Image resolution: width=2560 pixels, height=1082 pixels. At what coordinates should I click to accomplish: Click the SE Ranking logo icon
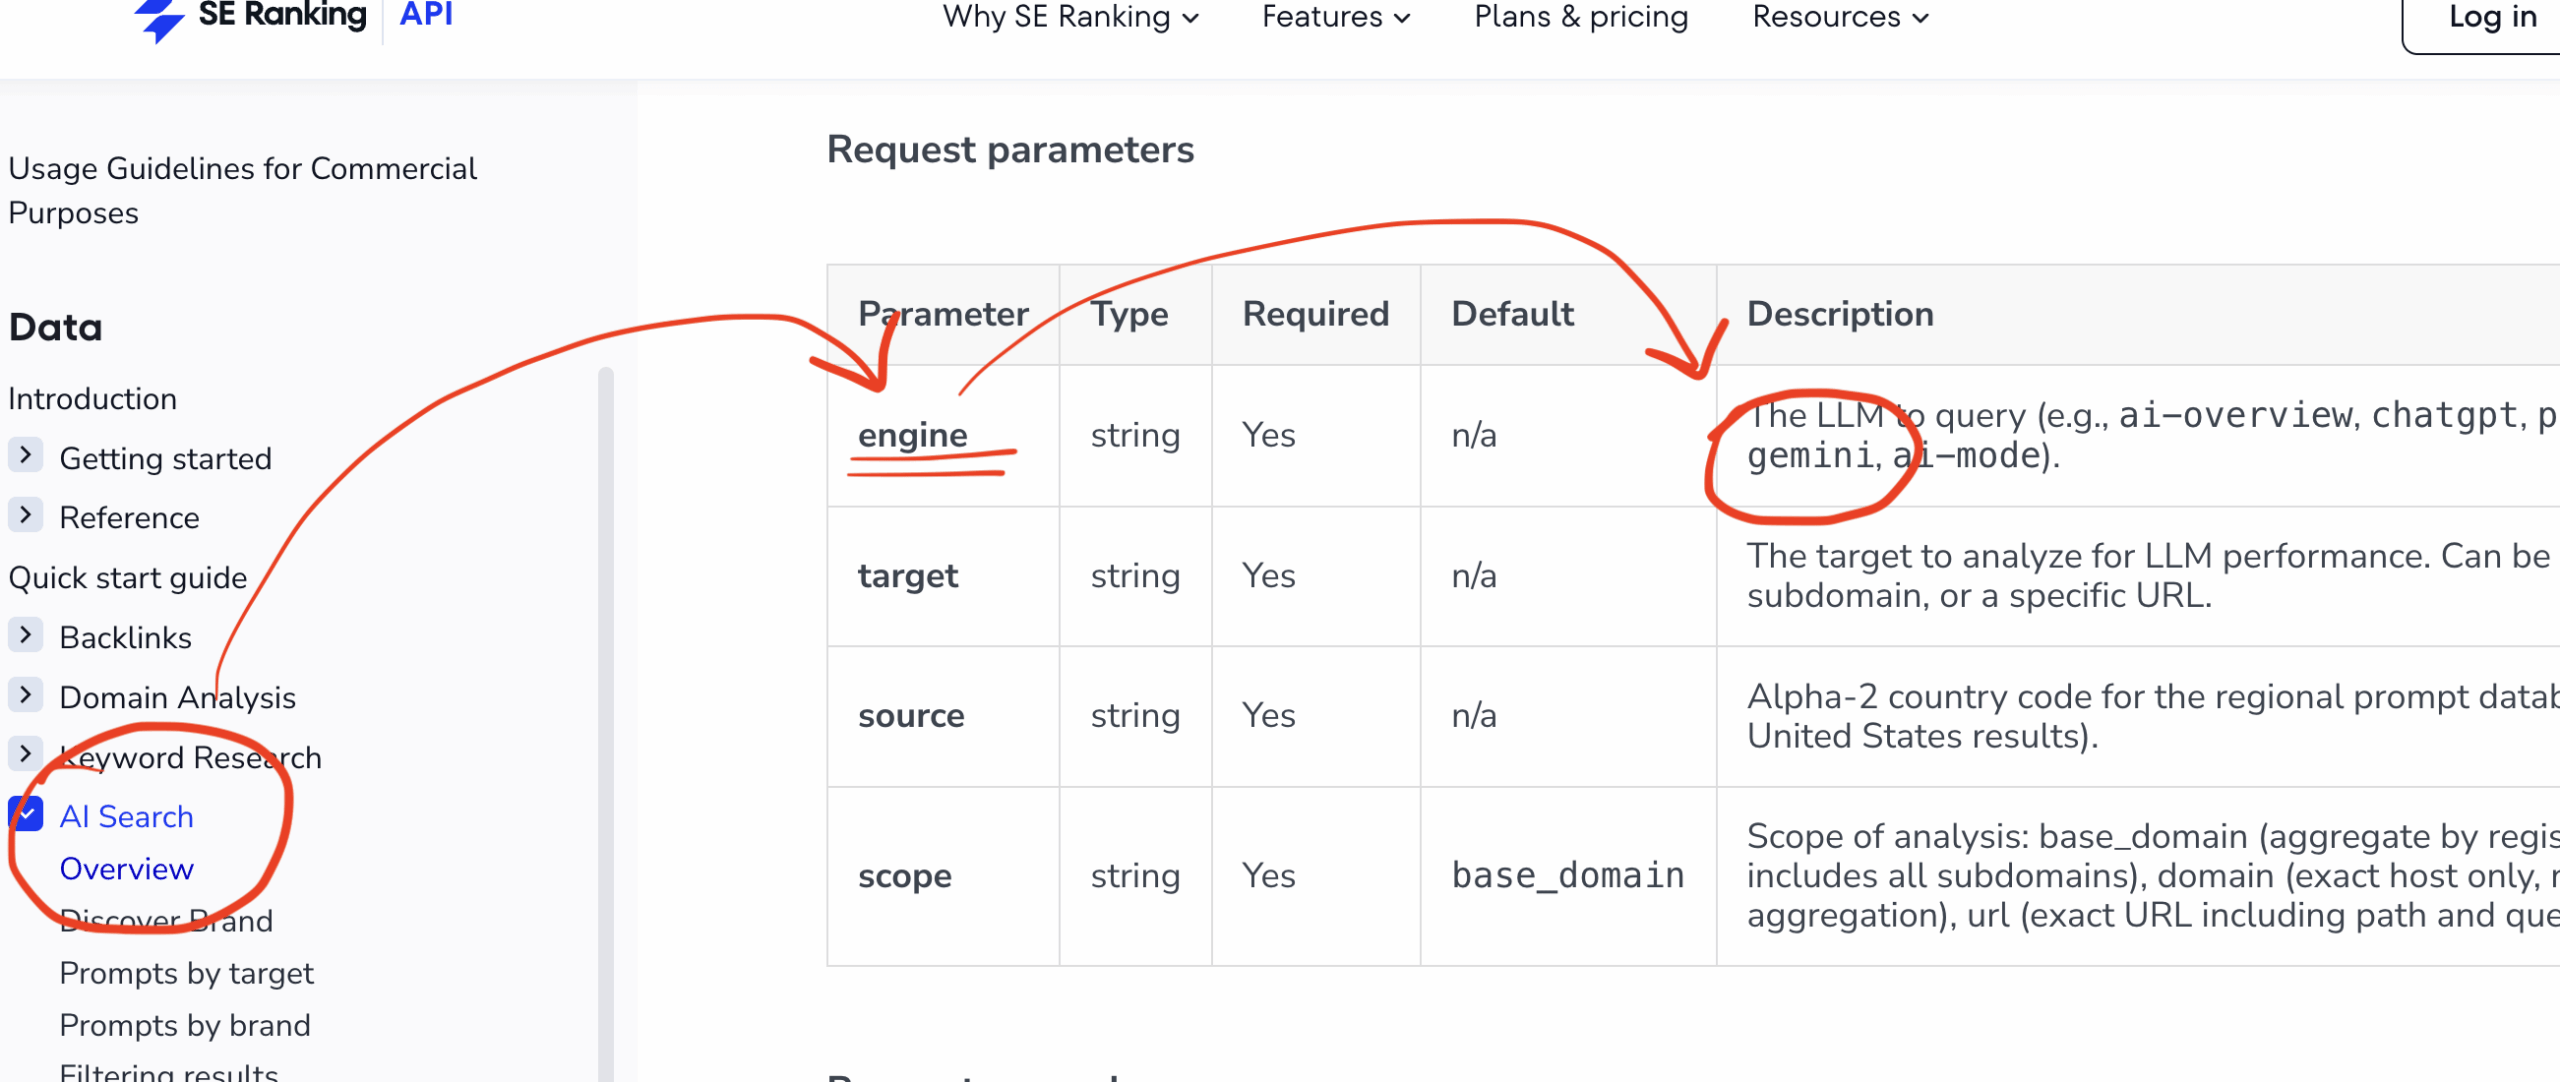click(x=160, y=18)
